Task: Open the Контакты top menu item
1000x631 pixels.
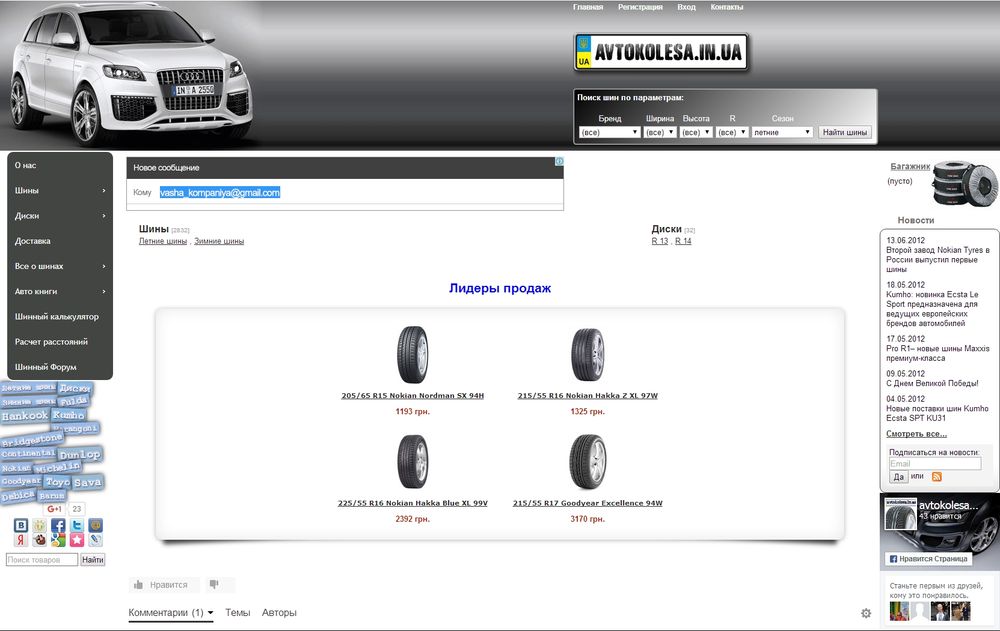Action: (727, 7)
